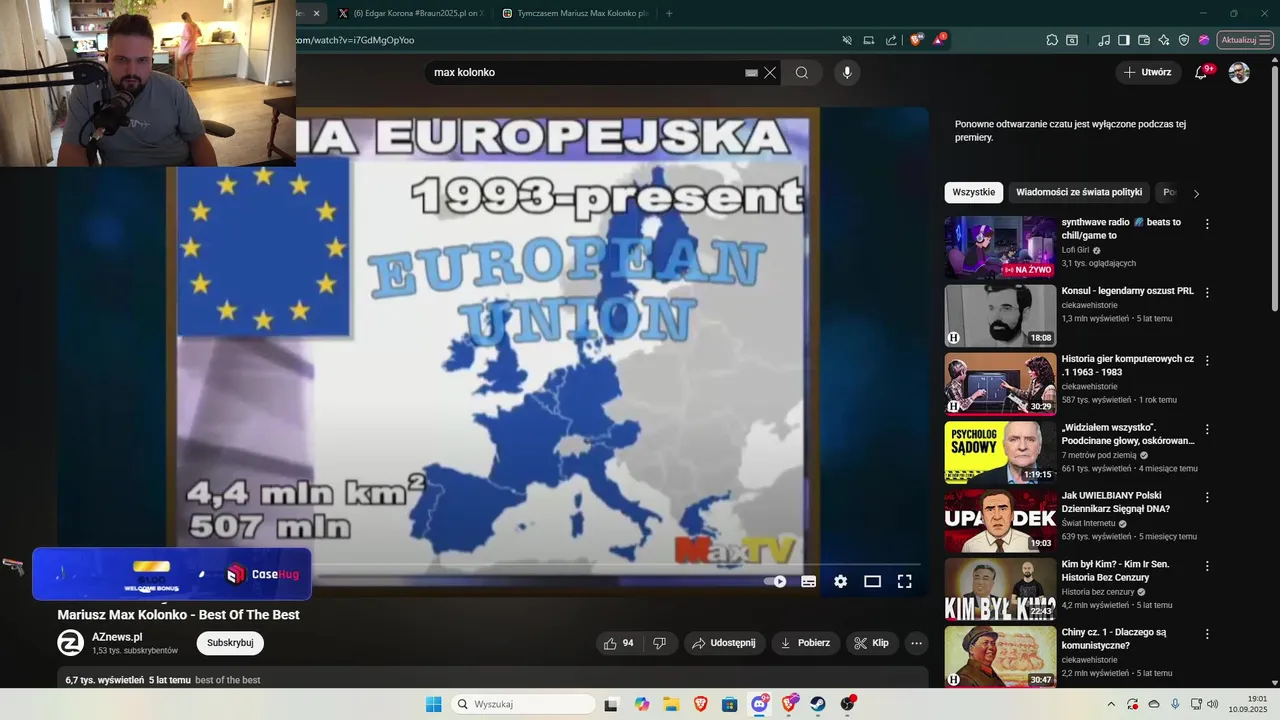
Task: Click Udostępnij to share the video
Action: click(x=725, y=643)
